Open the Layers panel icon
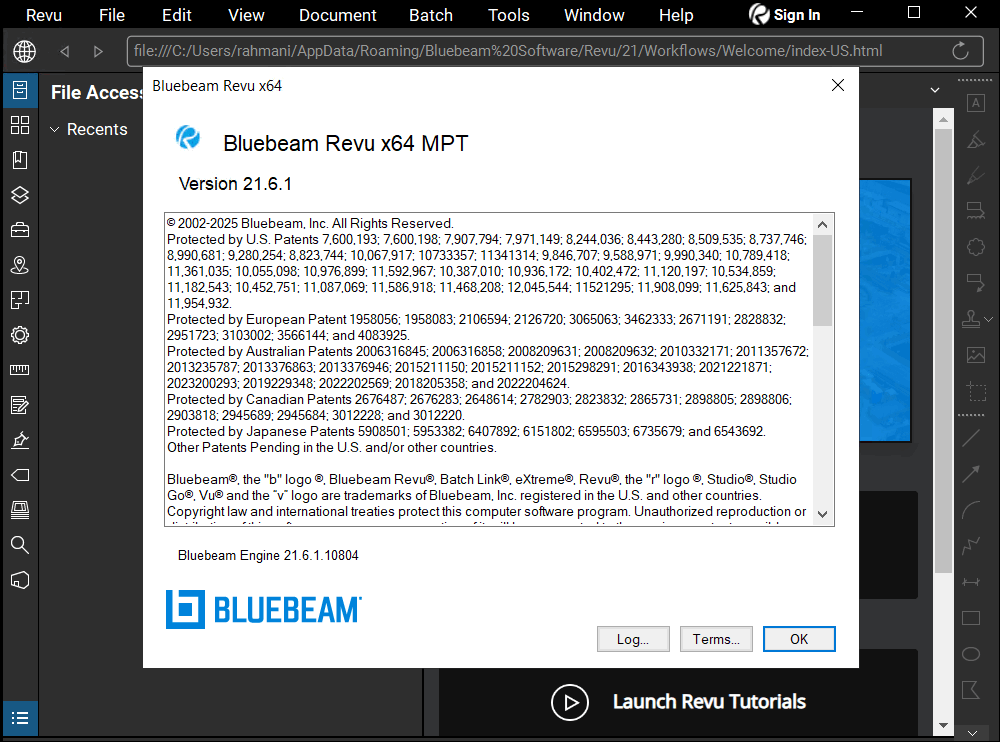1000x742 pixels. pyautogui.click(x=20, y=195)
